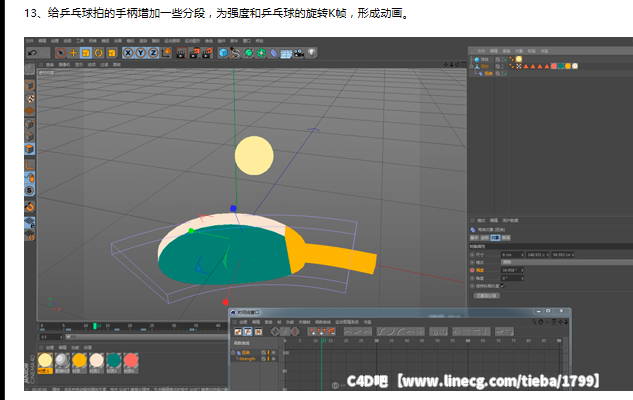Select the Rotate tool
633x400 pixels.
99,53
